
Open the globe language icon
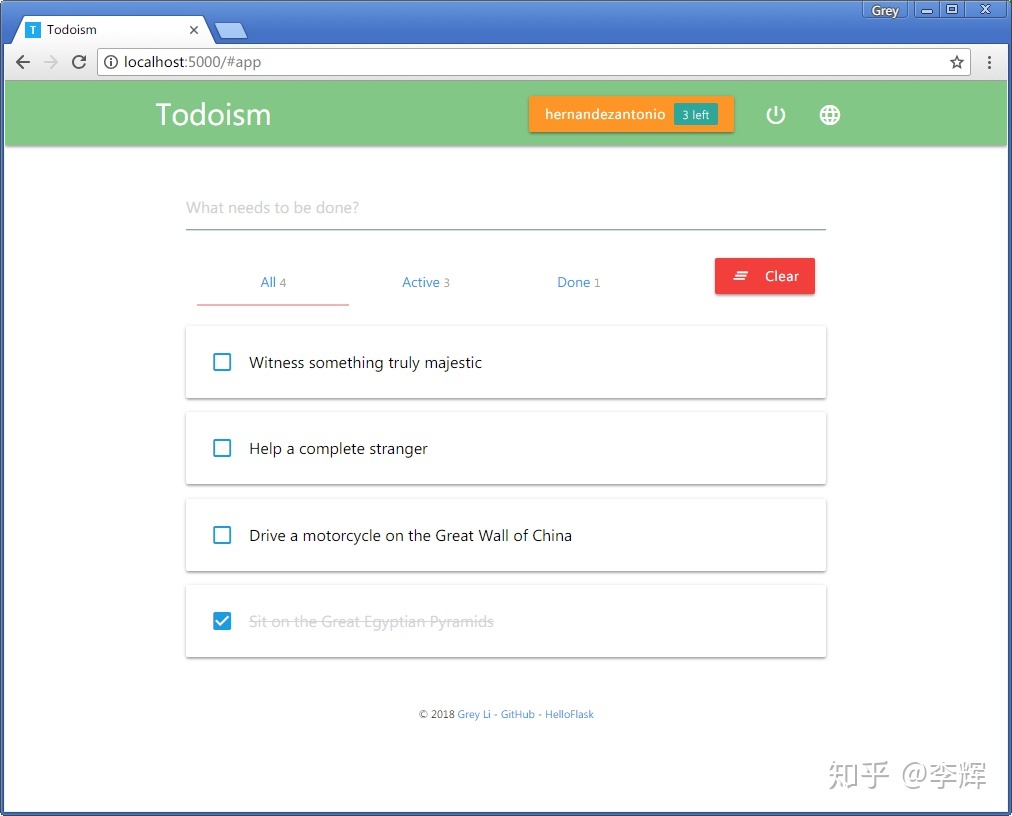click(829, 115)
